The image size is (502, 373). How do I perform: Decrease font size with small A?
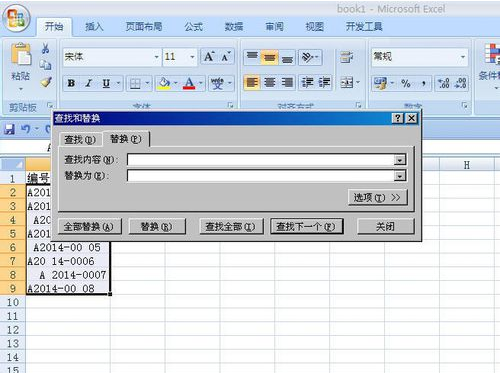coord(226,57)
